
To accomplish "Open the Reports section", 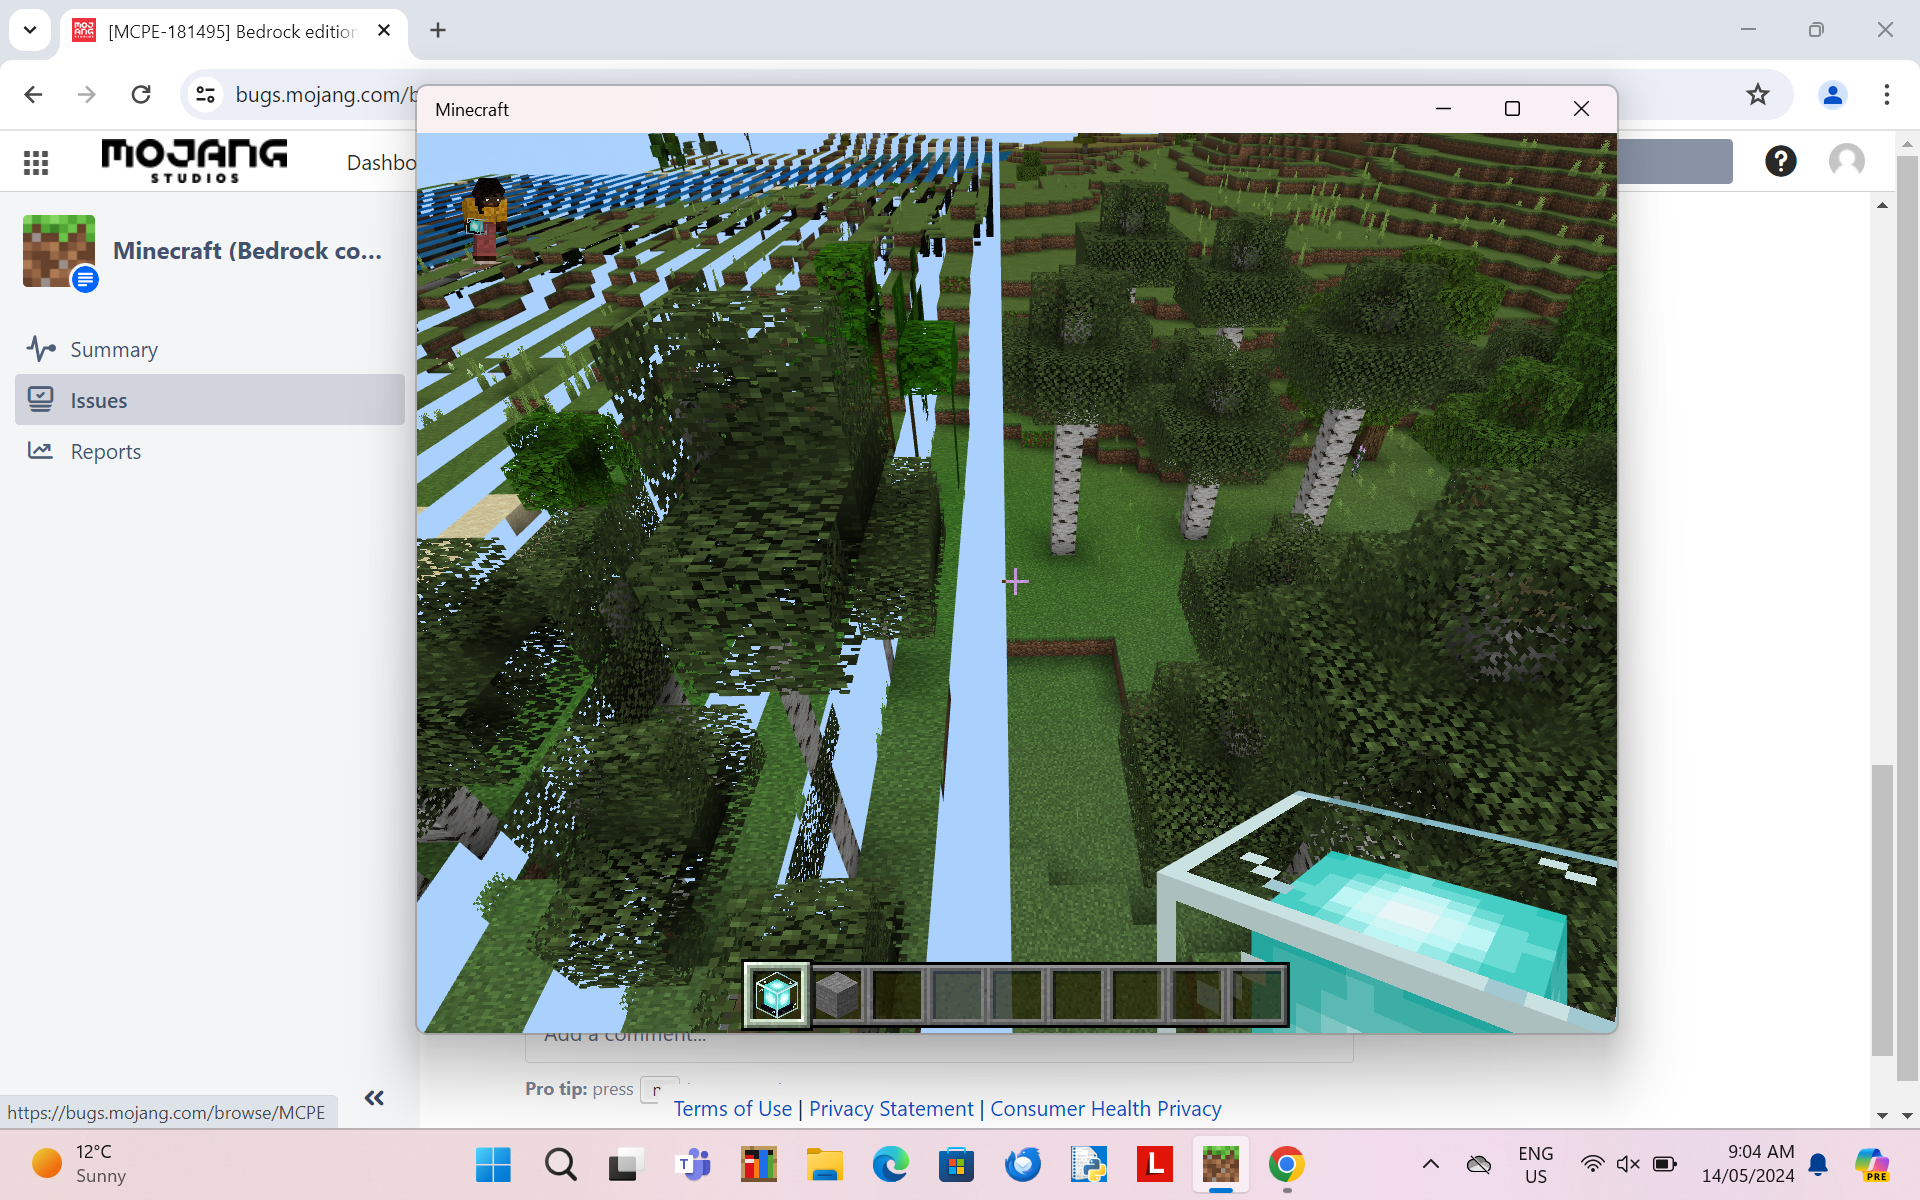I will tap(105, 452).
